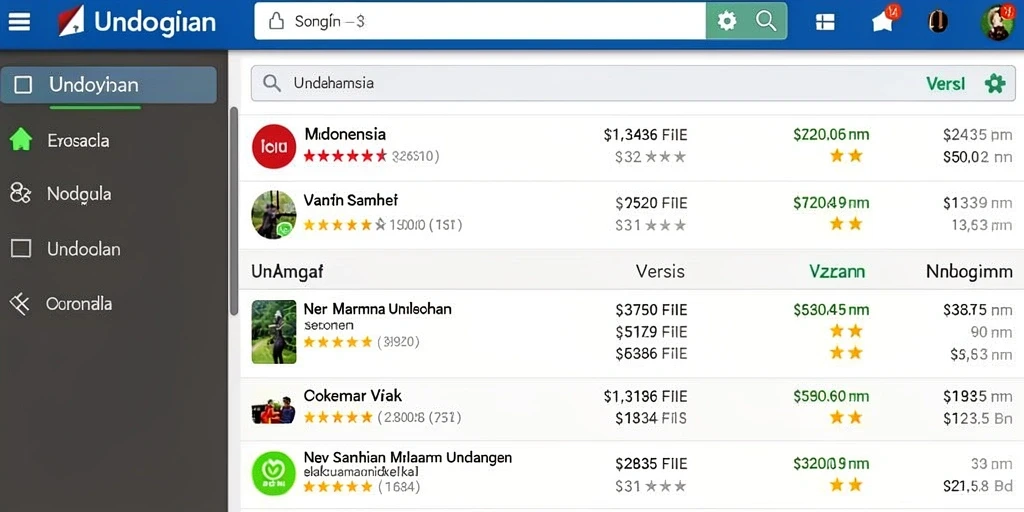The width and height of the screenshot is (1024, 512).
Task: Click the value $50.02 nn
Action: coord(978,157)
